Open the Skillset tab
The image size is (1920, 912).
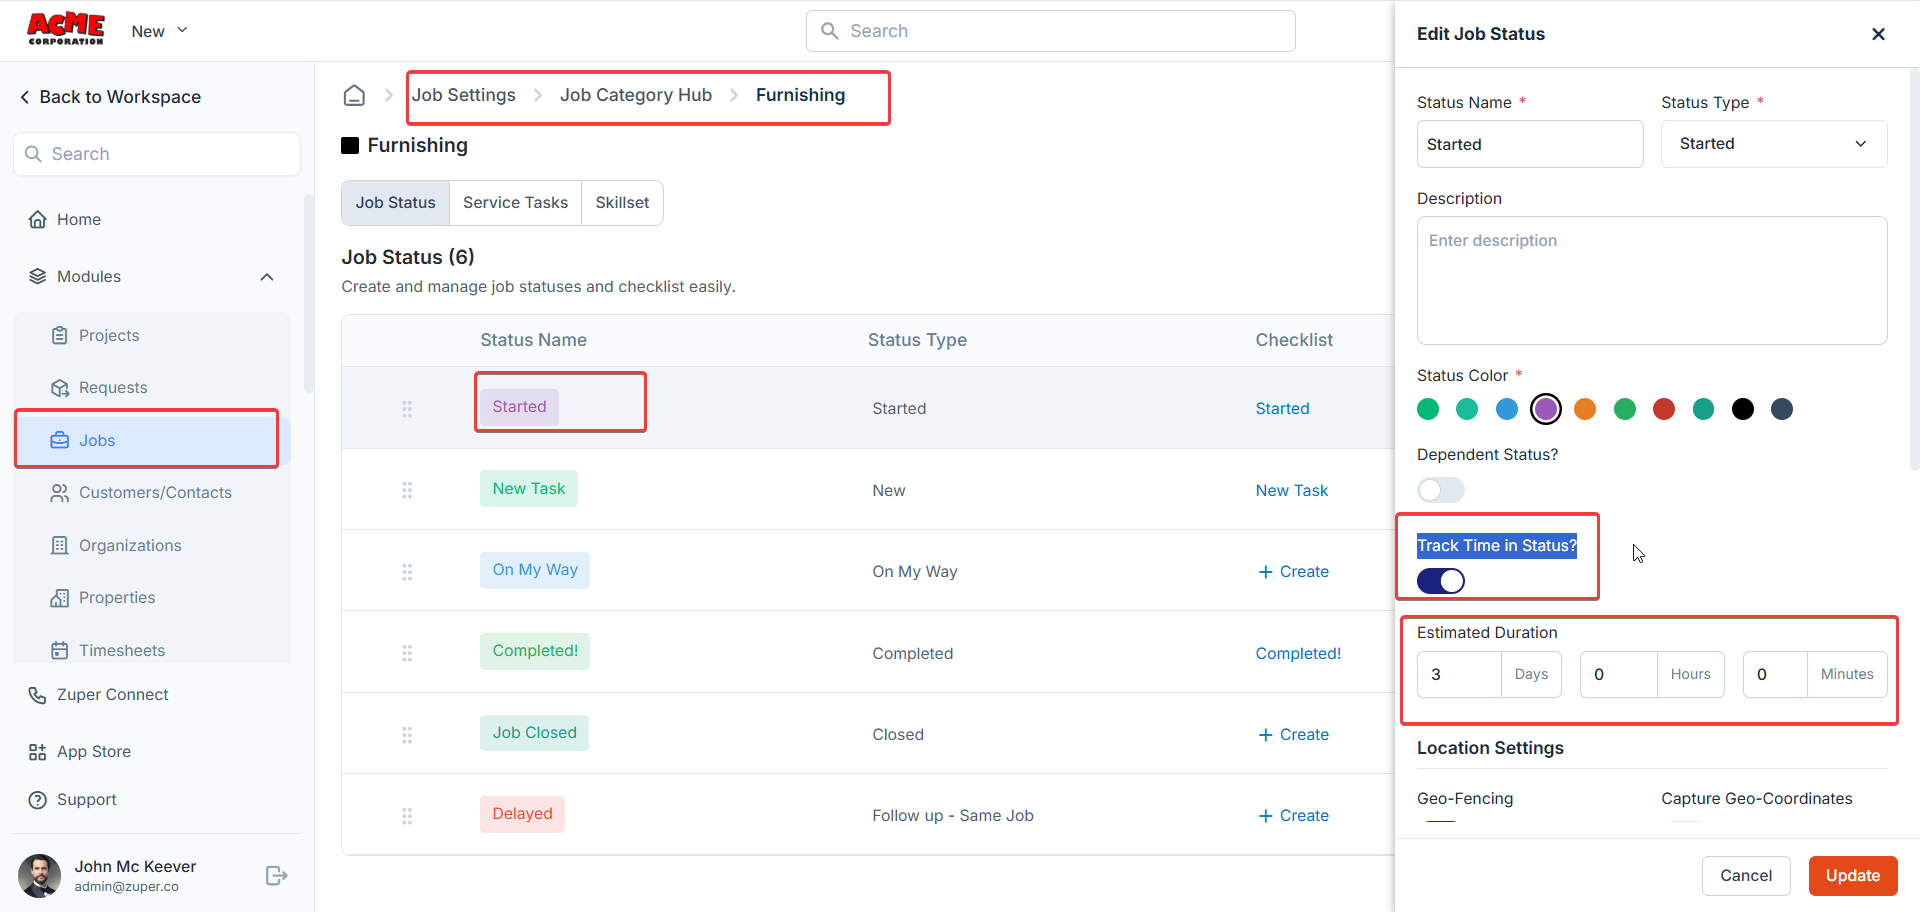click(x=622, y=203)
